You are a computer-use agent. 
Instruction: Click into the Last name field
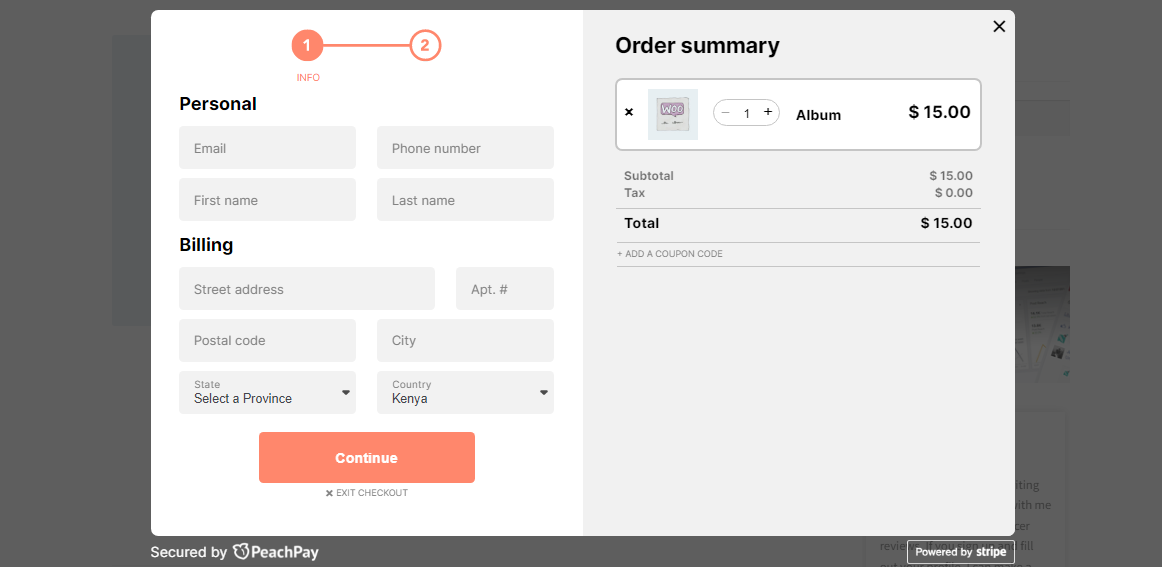coord(465,200)
